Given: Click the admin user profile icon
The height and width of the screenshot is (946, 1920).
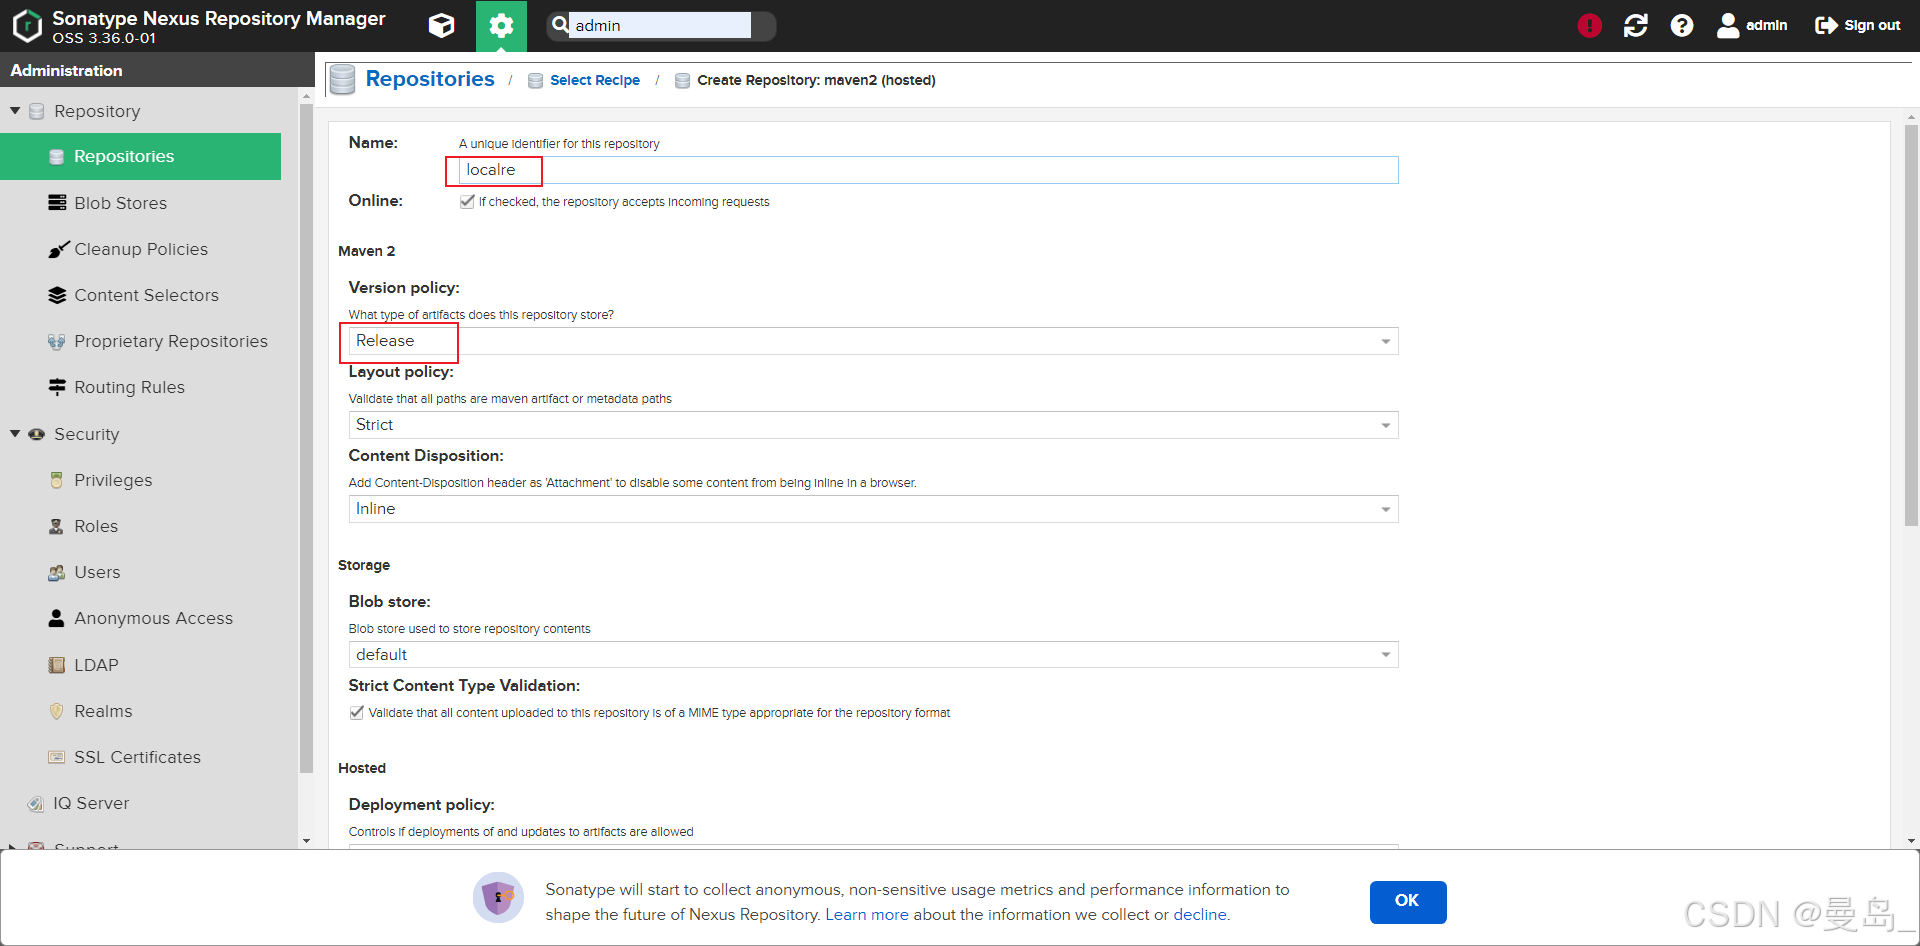Looking at the screenshot, I should 1728,26.
